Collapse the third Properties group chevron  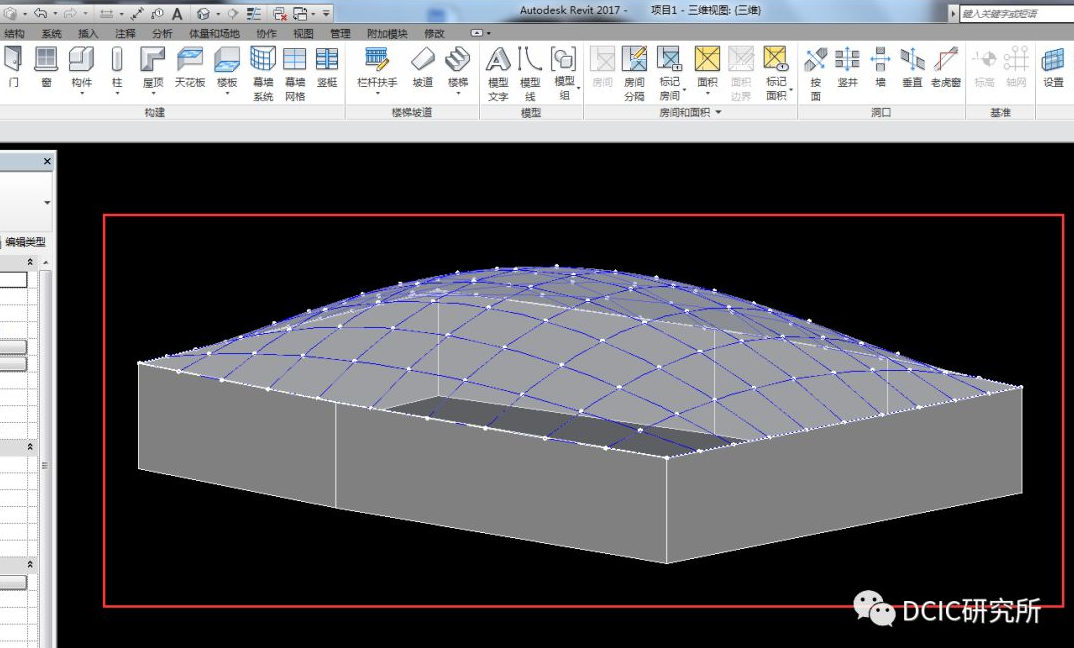pos(30,565)
